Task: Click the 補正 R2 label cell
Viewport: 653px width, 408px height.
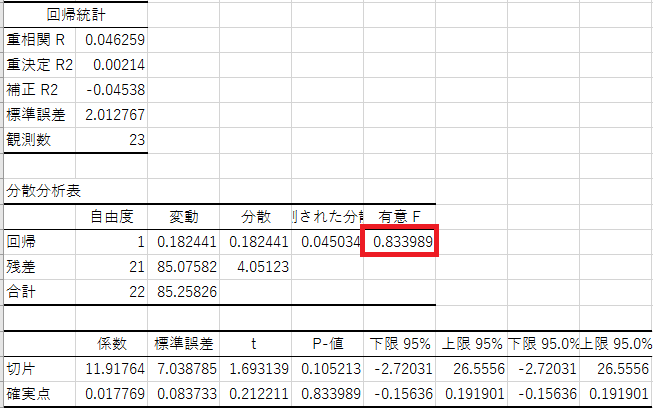Action: click(x=40, y=90)
